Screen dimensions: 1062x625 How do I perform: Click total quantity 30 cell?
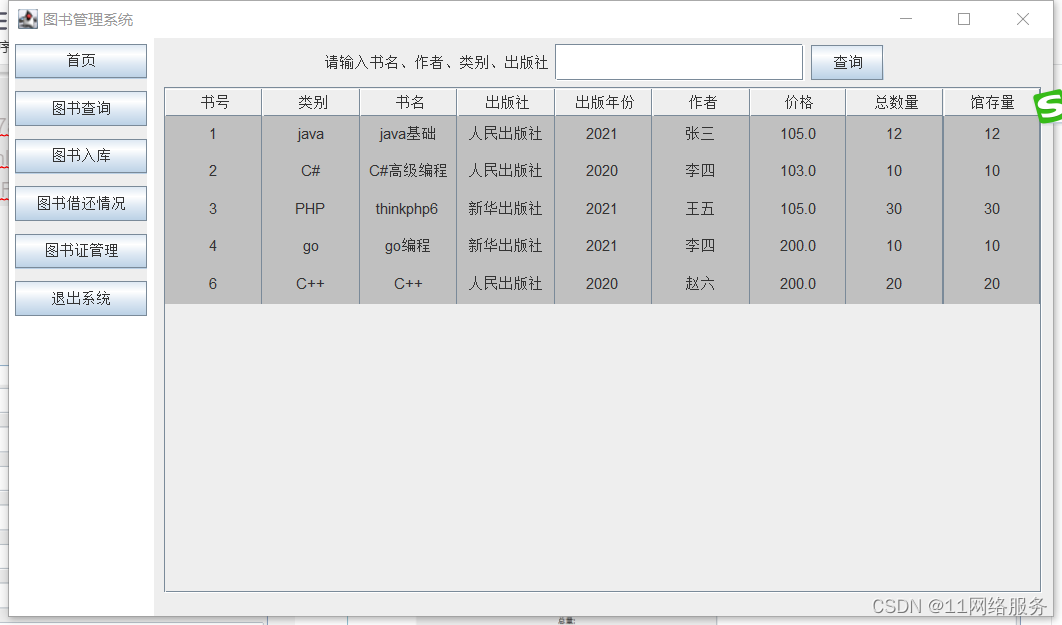895,209
